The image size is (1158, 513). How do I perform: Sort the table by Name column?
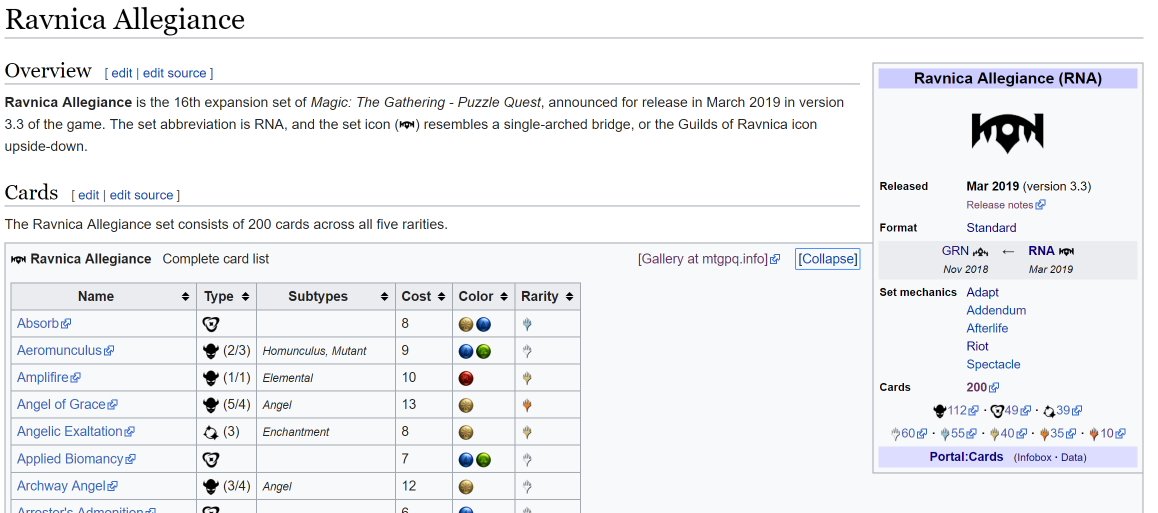103,296
